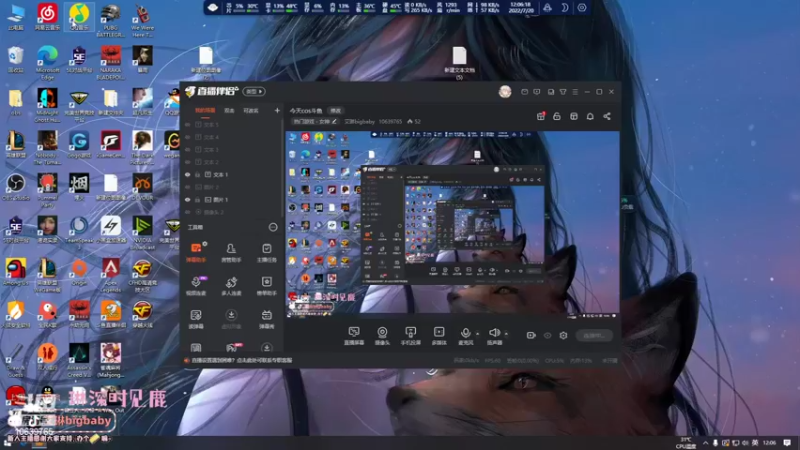Click the share icon in stream header
Viewport: 800px width, 450px height.
coord(607,116)
